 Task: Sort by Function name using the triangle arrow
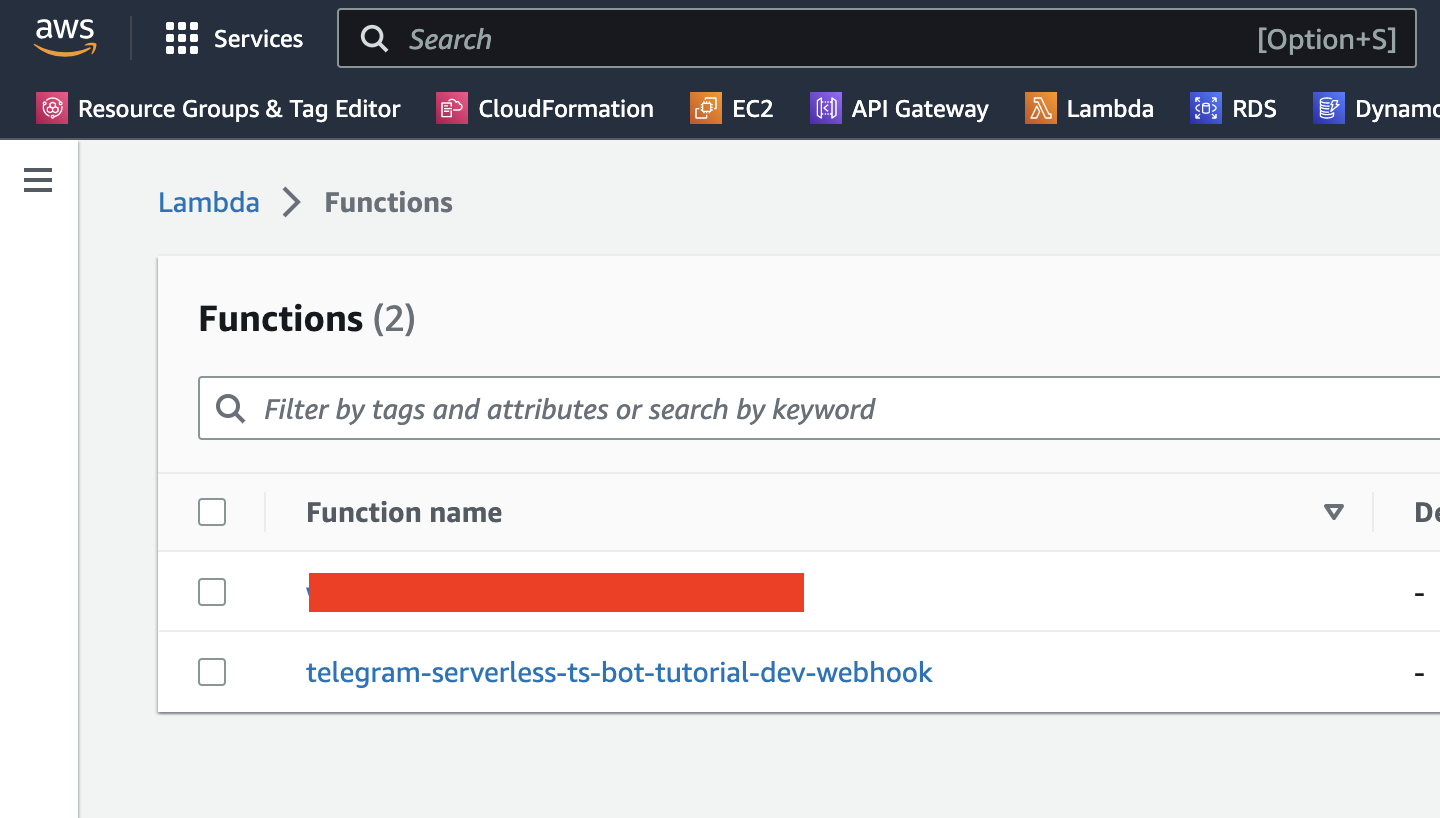[1333, 512]
